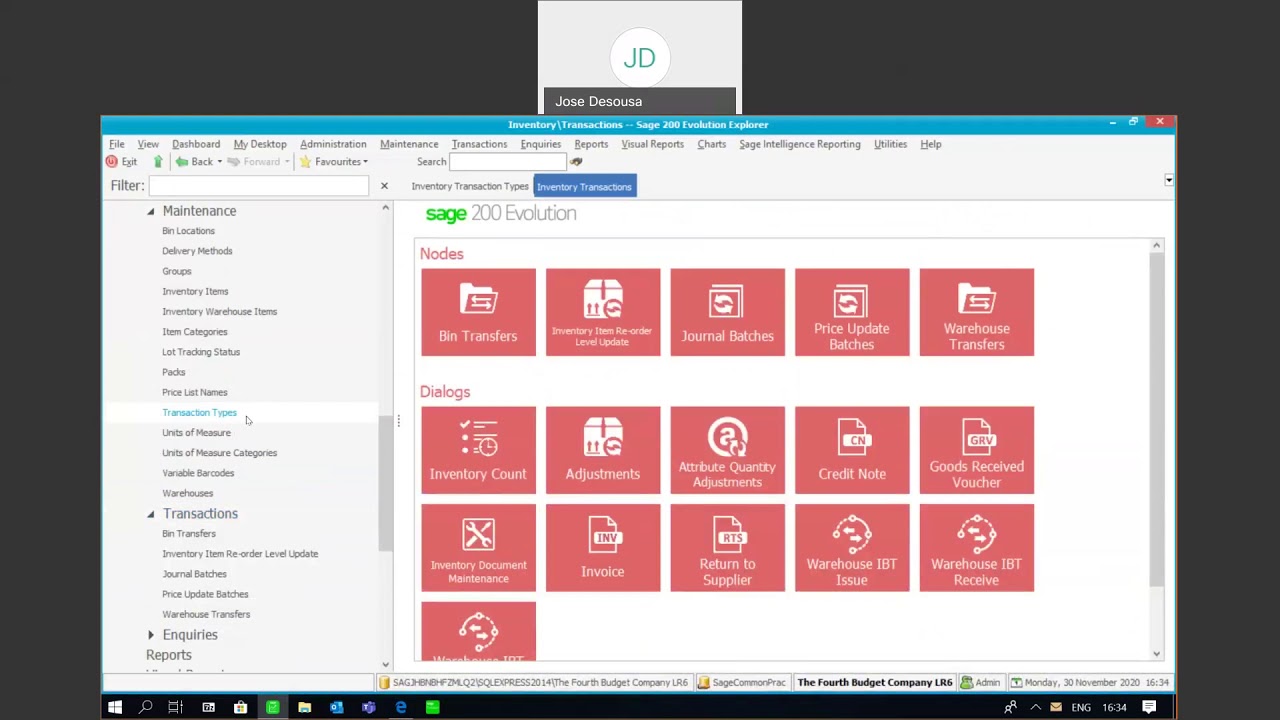The image size is (1280, 720).
Task: Switch to the Inventory Transactions tab
Action: point(584,187)
